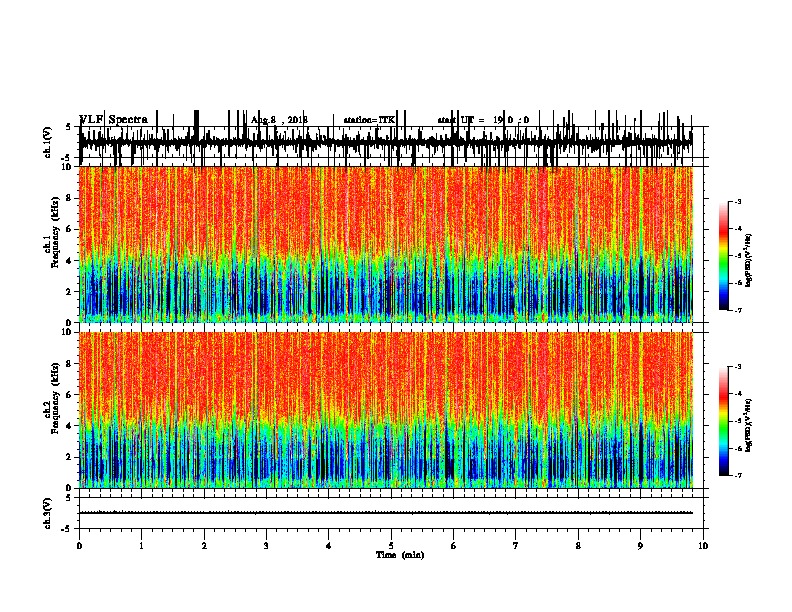Click the "-3" tick on ch.2 color bar

tap(738, 367)
